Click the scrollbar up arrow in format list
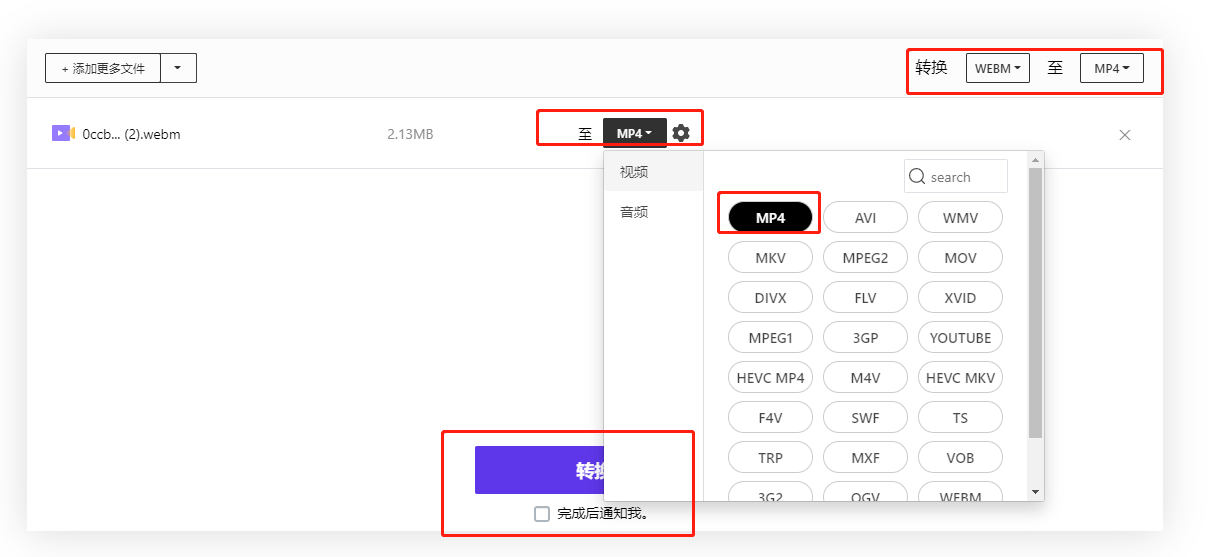The width and height of the screenshot is (1224, 557). (1035, 159)
